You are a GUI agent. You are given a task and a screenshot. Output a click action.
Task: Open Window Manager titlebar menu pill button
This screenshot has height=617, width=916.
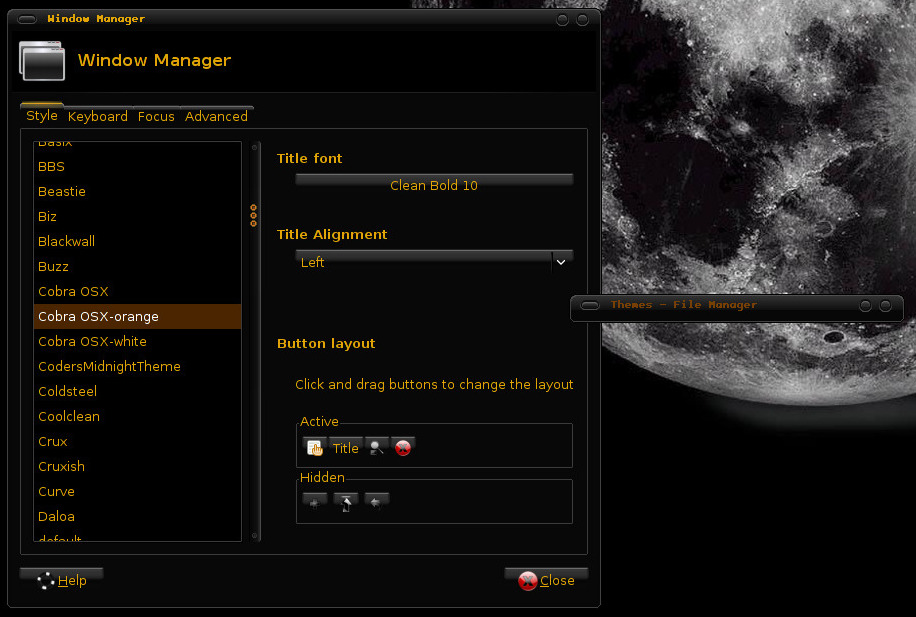27,19
